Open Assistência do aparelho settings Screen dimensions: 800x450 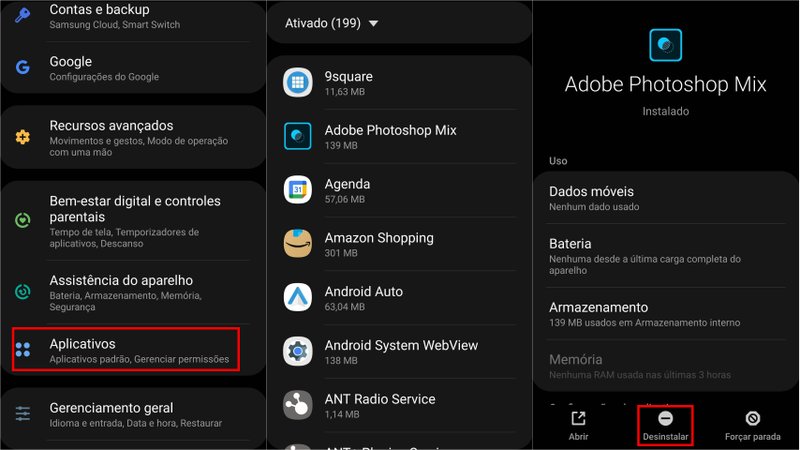[133, 292]
